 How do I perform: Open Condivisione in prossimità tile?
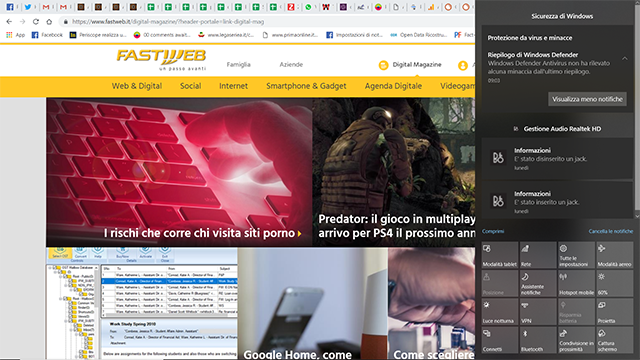click(576, 340)
